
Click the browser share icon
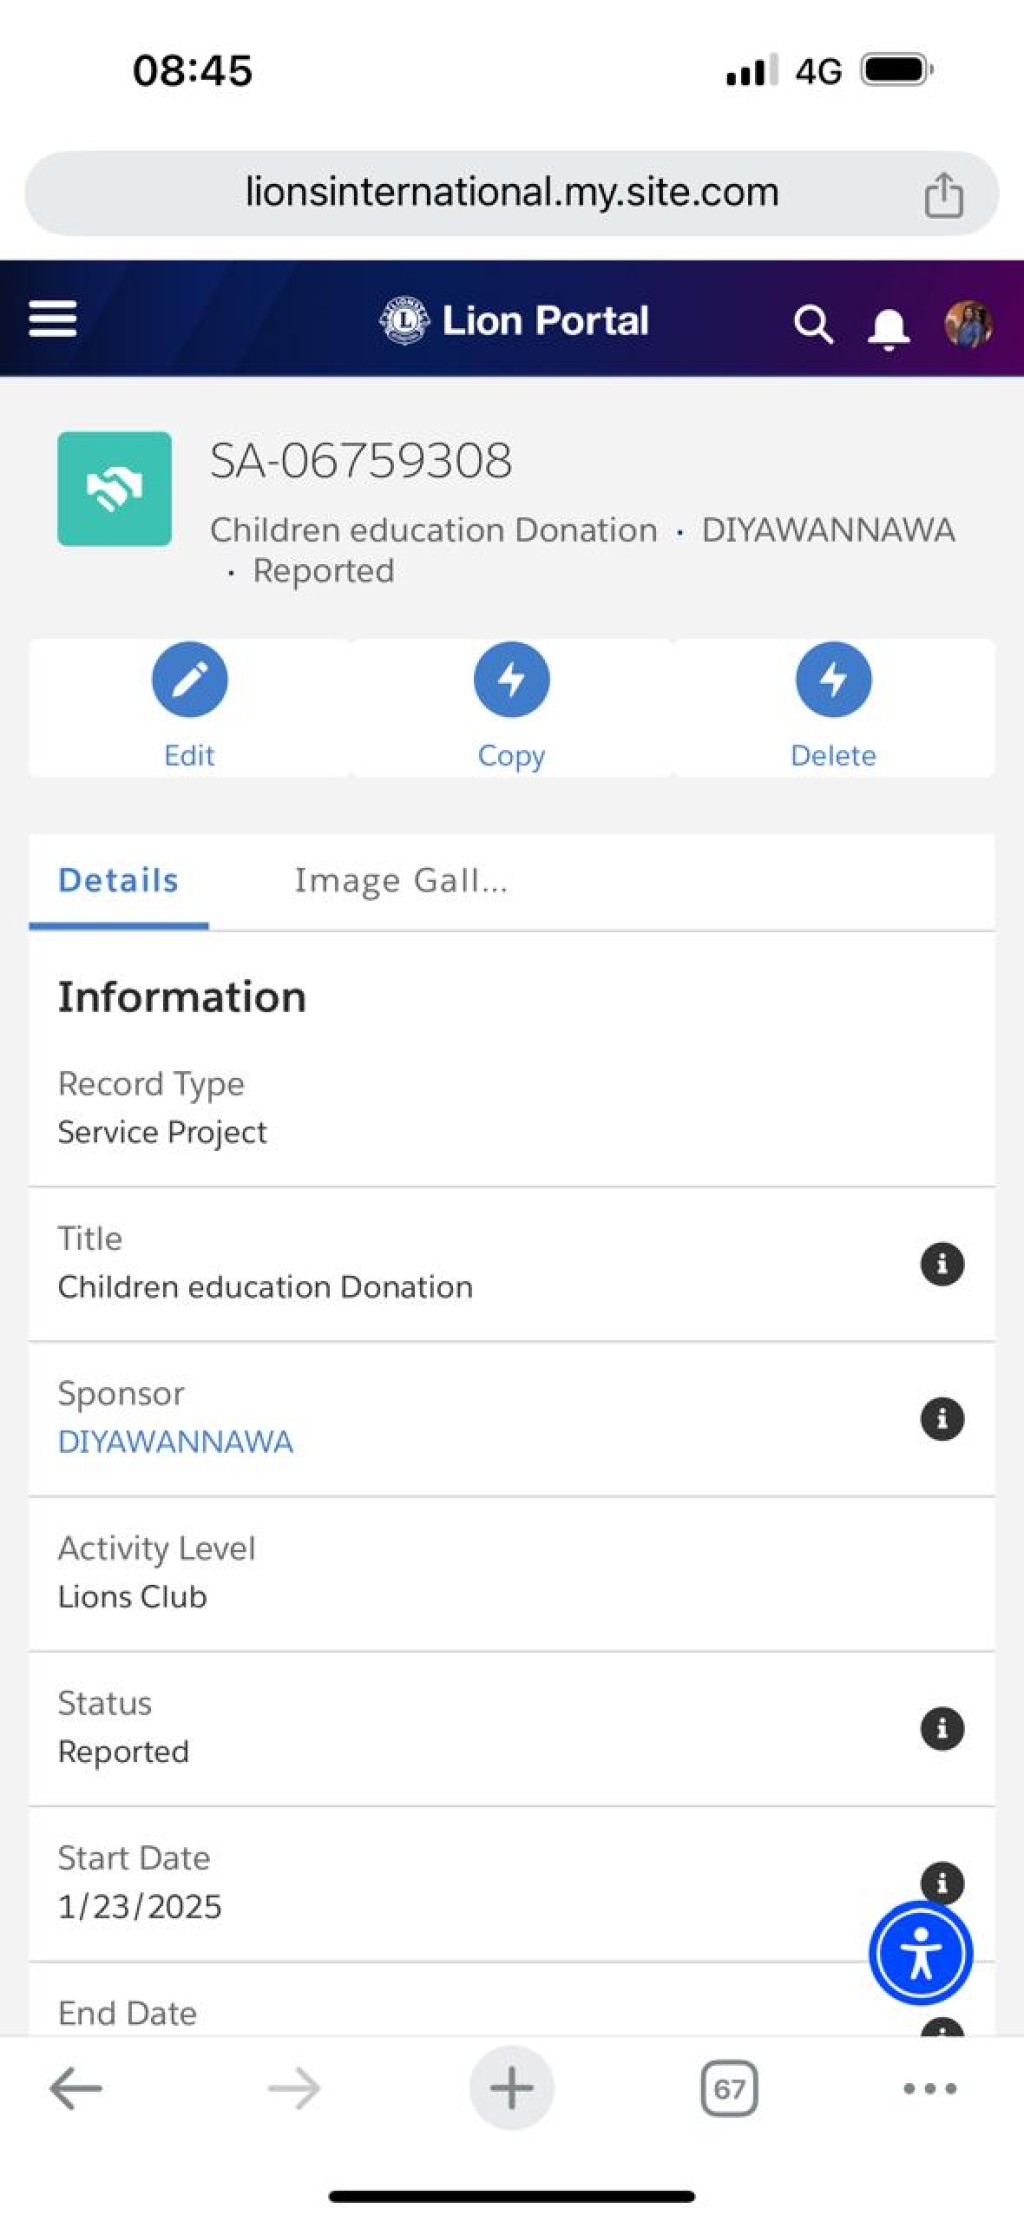click(943, 194)
